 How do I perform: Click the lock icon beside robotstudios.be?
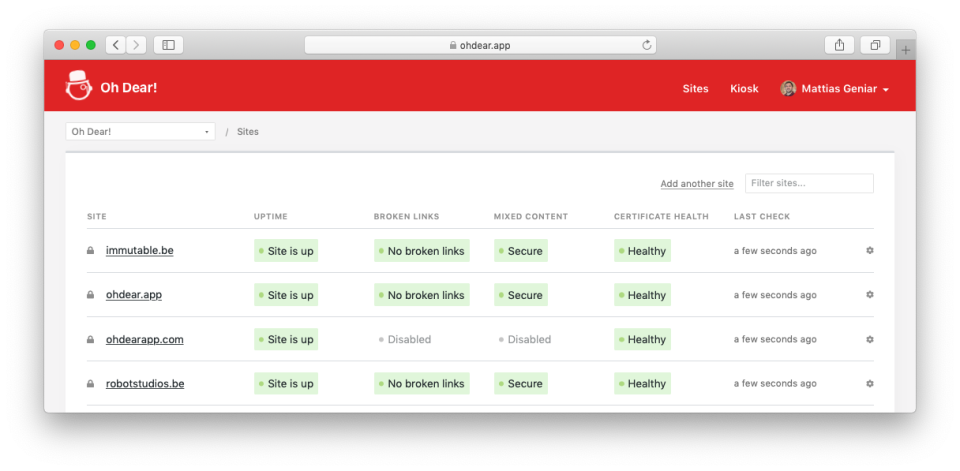pyautogui.click(x=91, y=383)
